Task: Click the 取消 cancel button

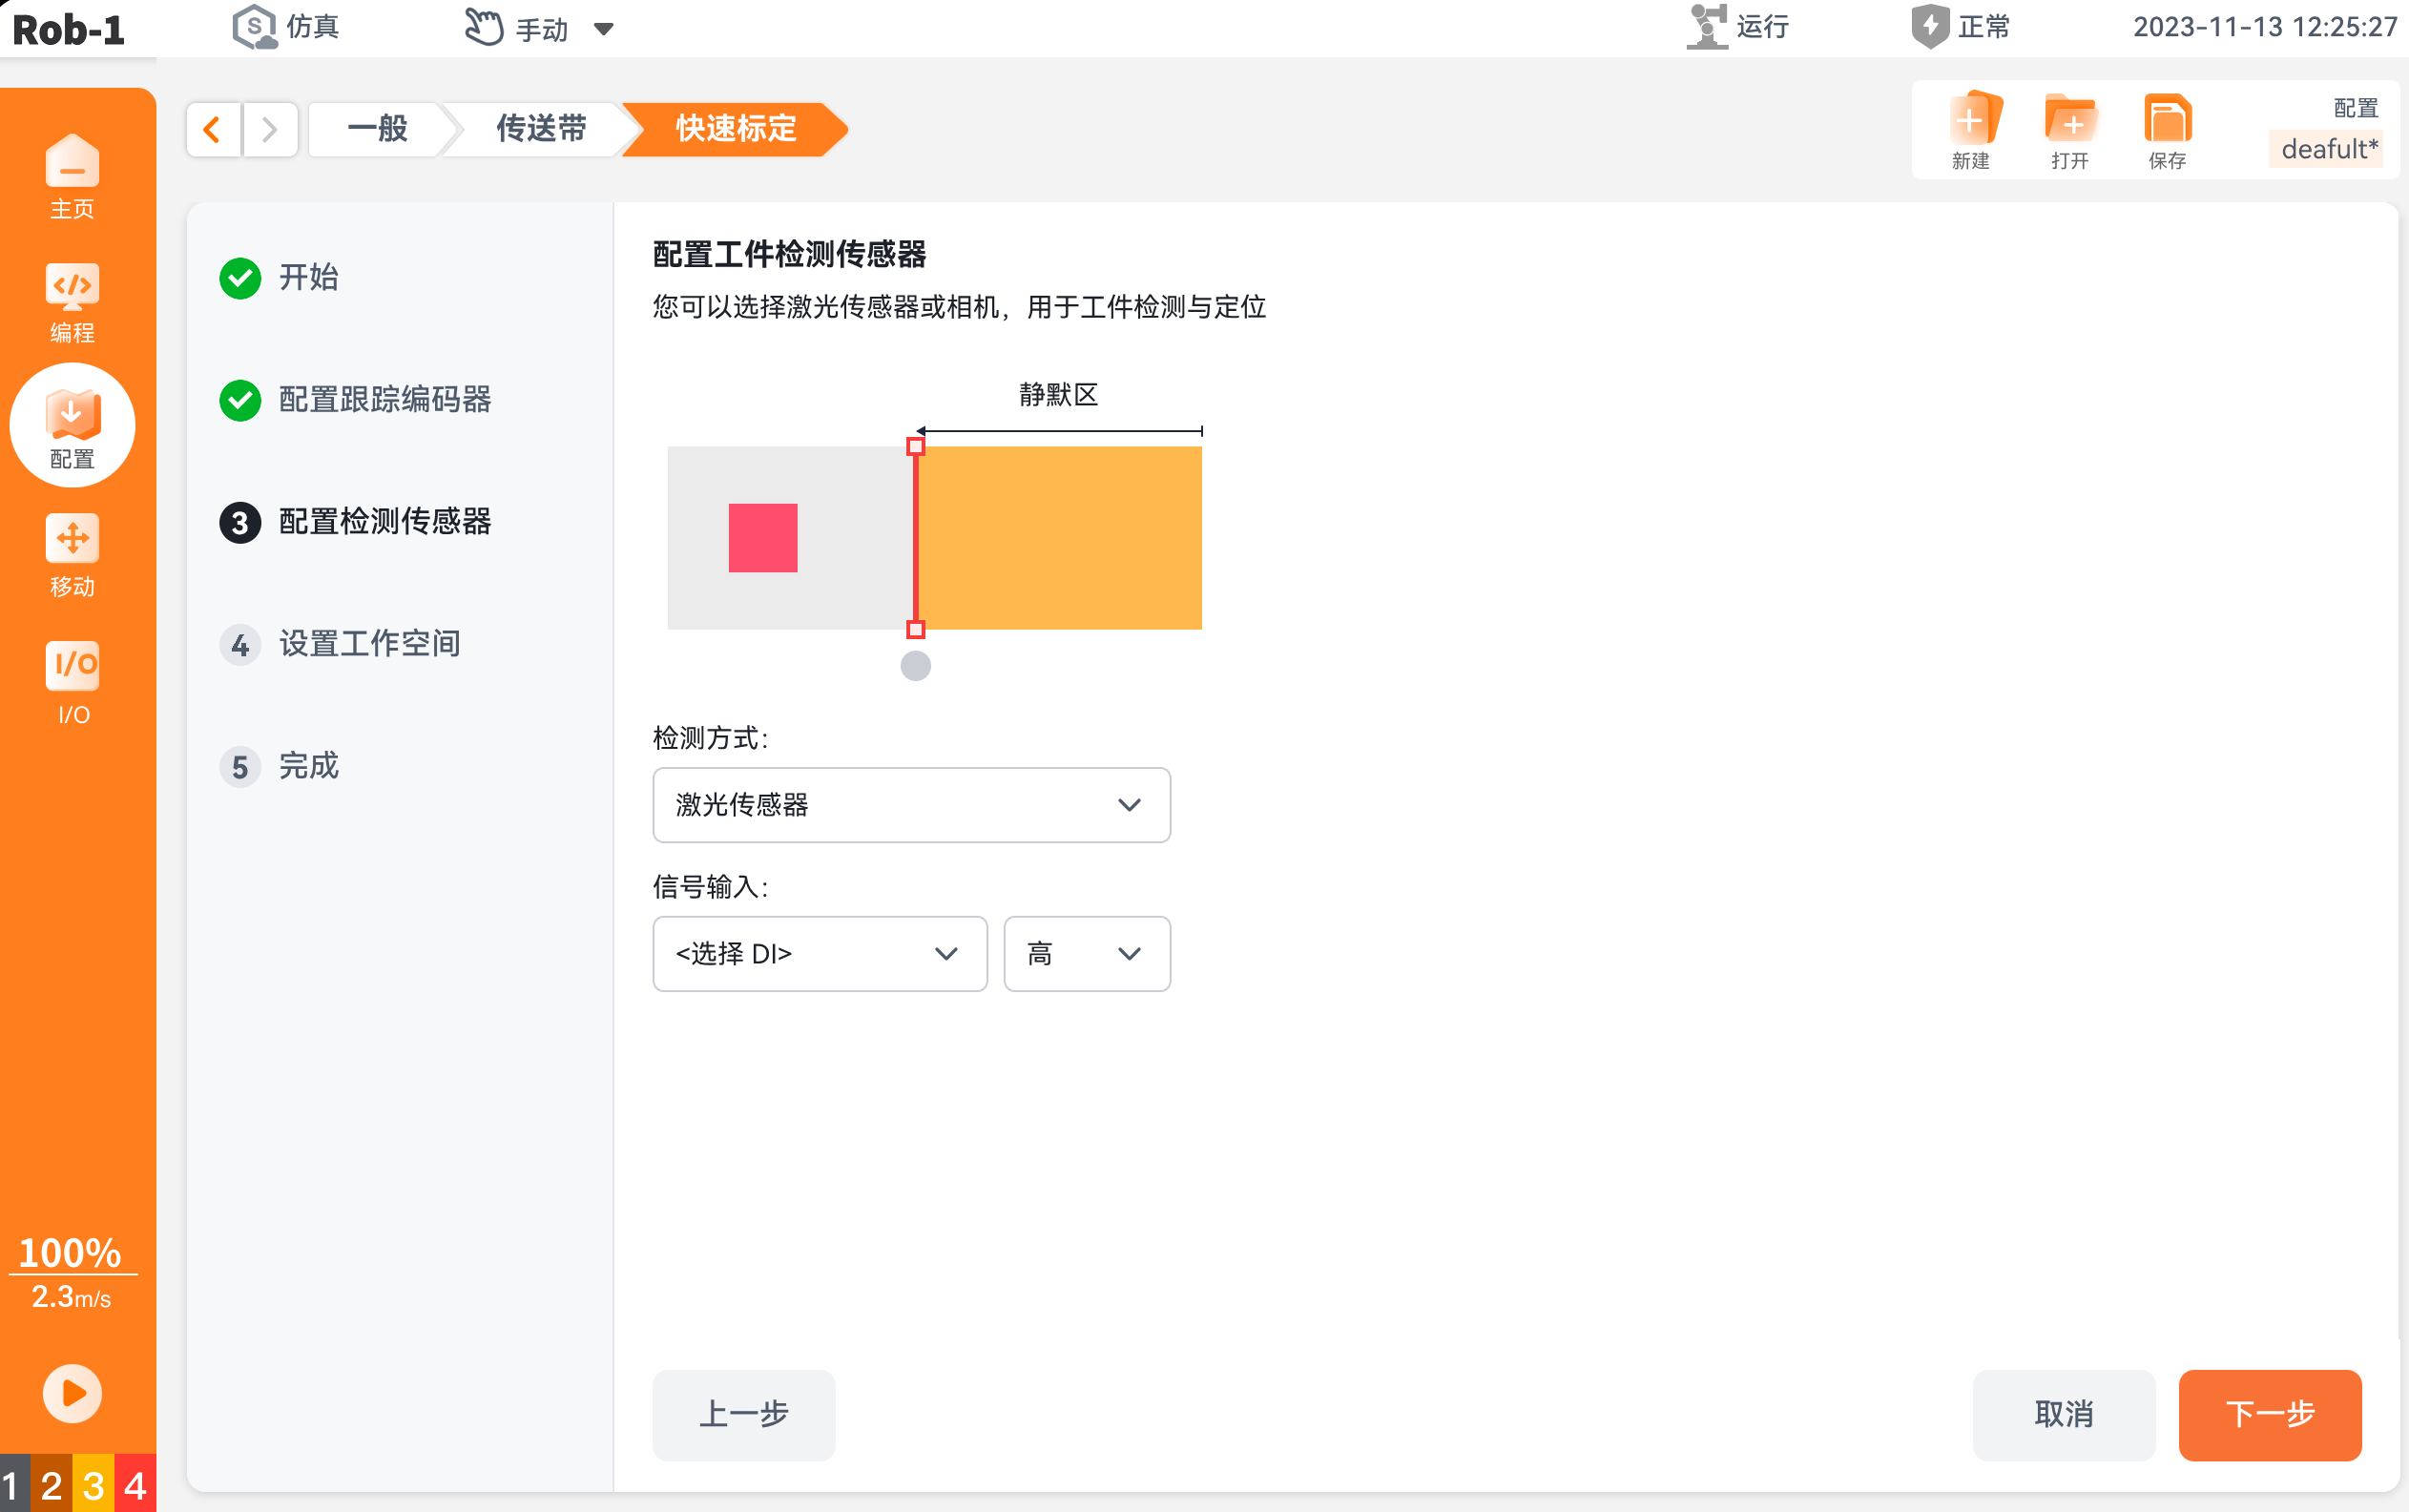Action: 2063,1414
